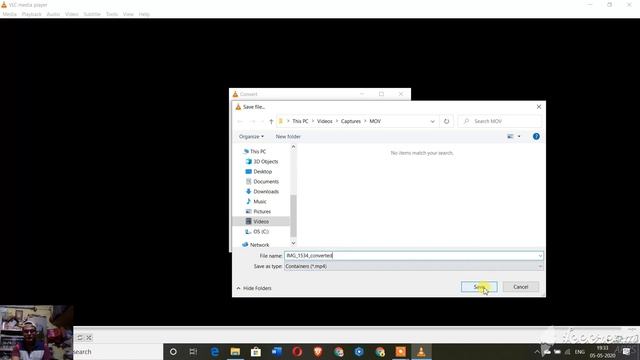This screenshot has width=640, height=360.
Task: Open the Save dialog help icon
Action: pos(536,136)
